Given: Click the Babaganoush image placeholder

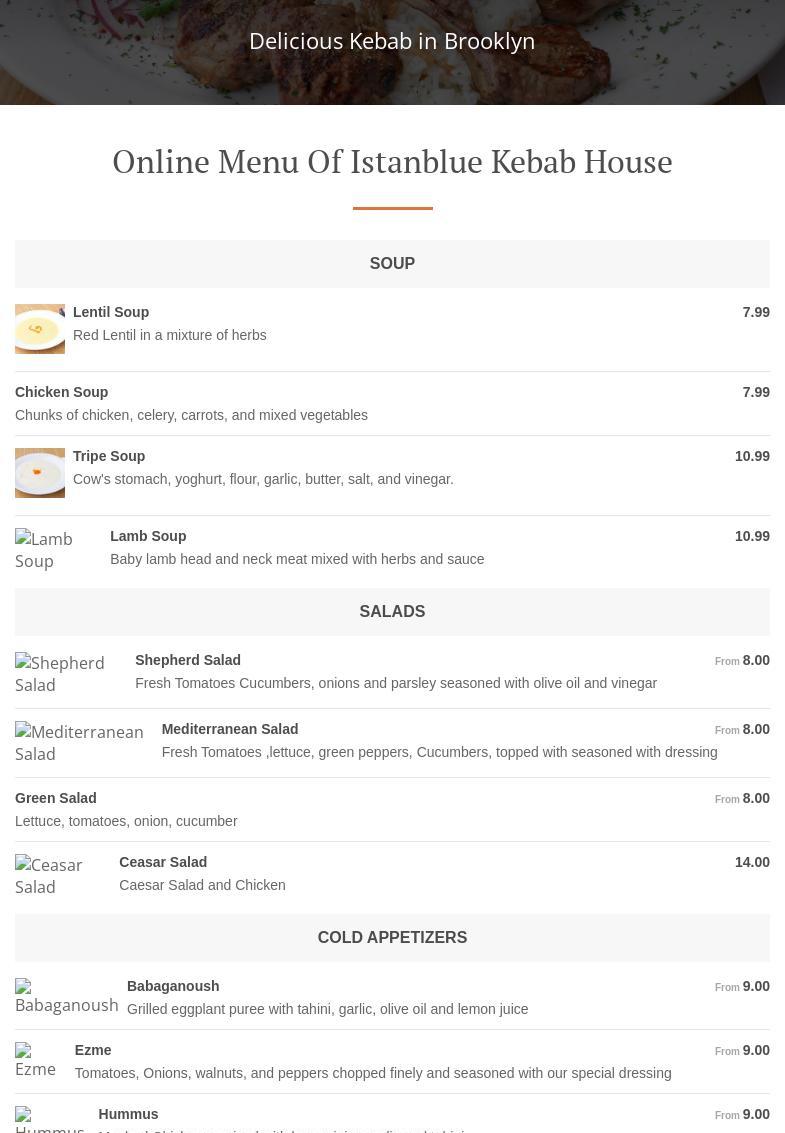Looking at the screenshot, I should [66, 997].
